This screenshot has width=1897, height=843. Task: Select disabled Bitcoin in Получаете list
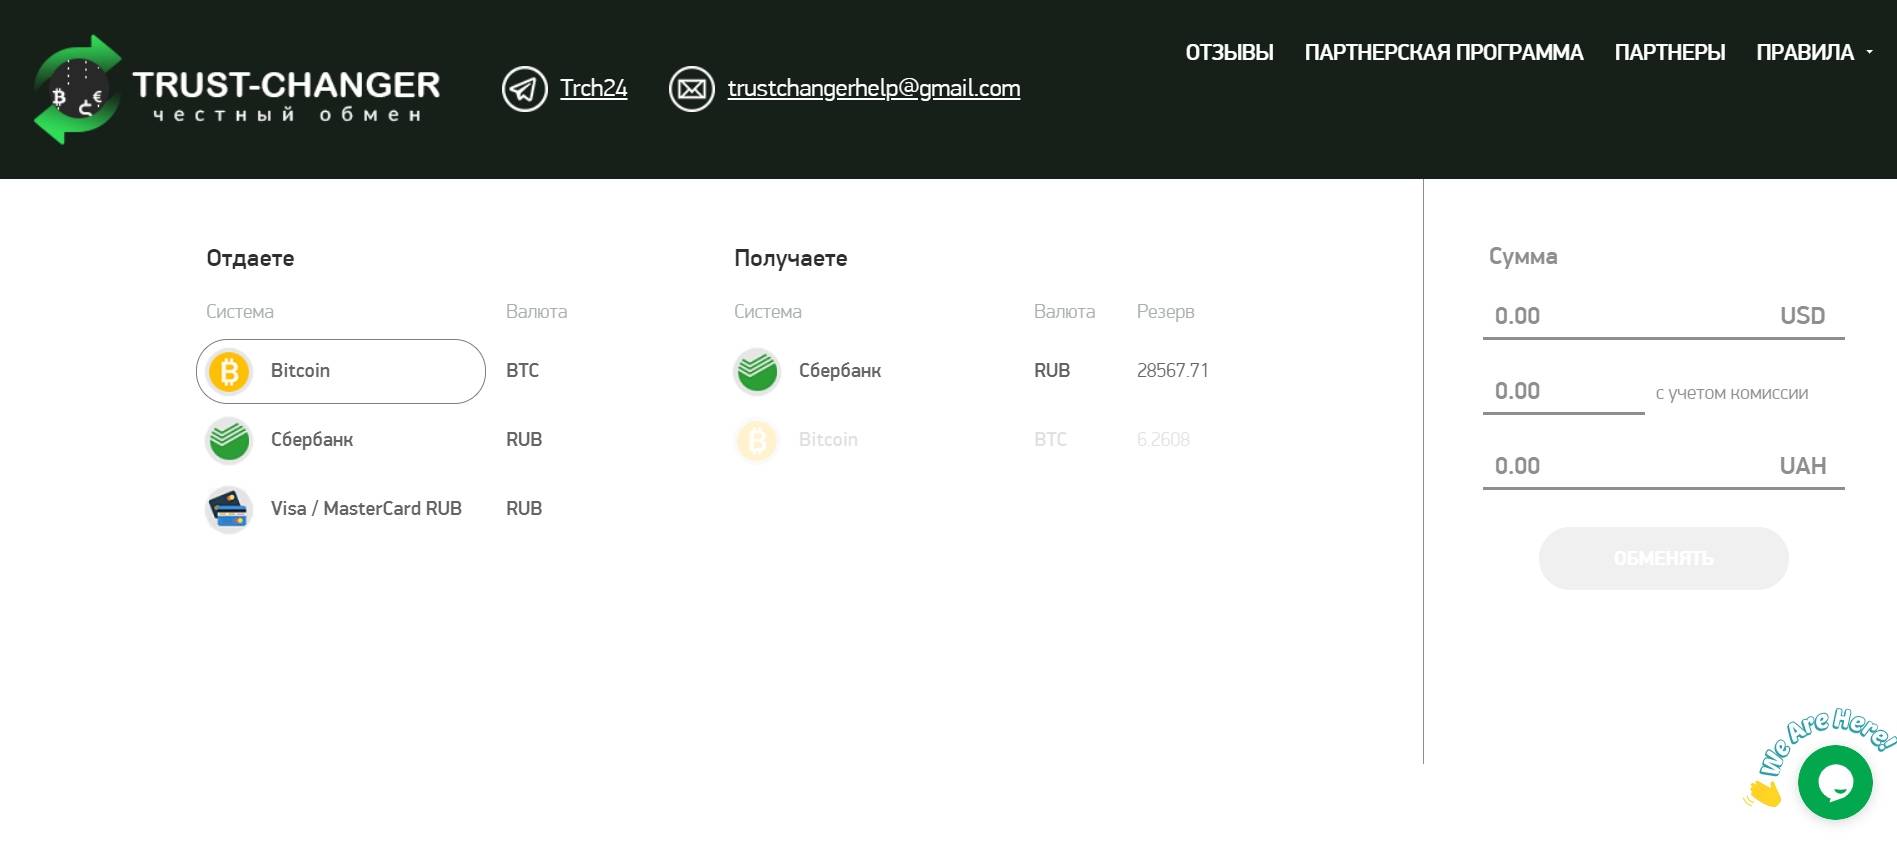(828, 440)
